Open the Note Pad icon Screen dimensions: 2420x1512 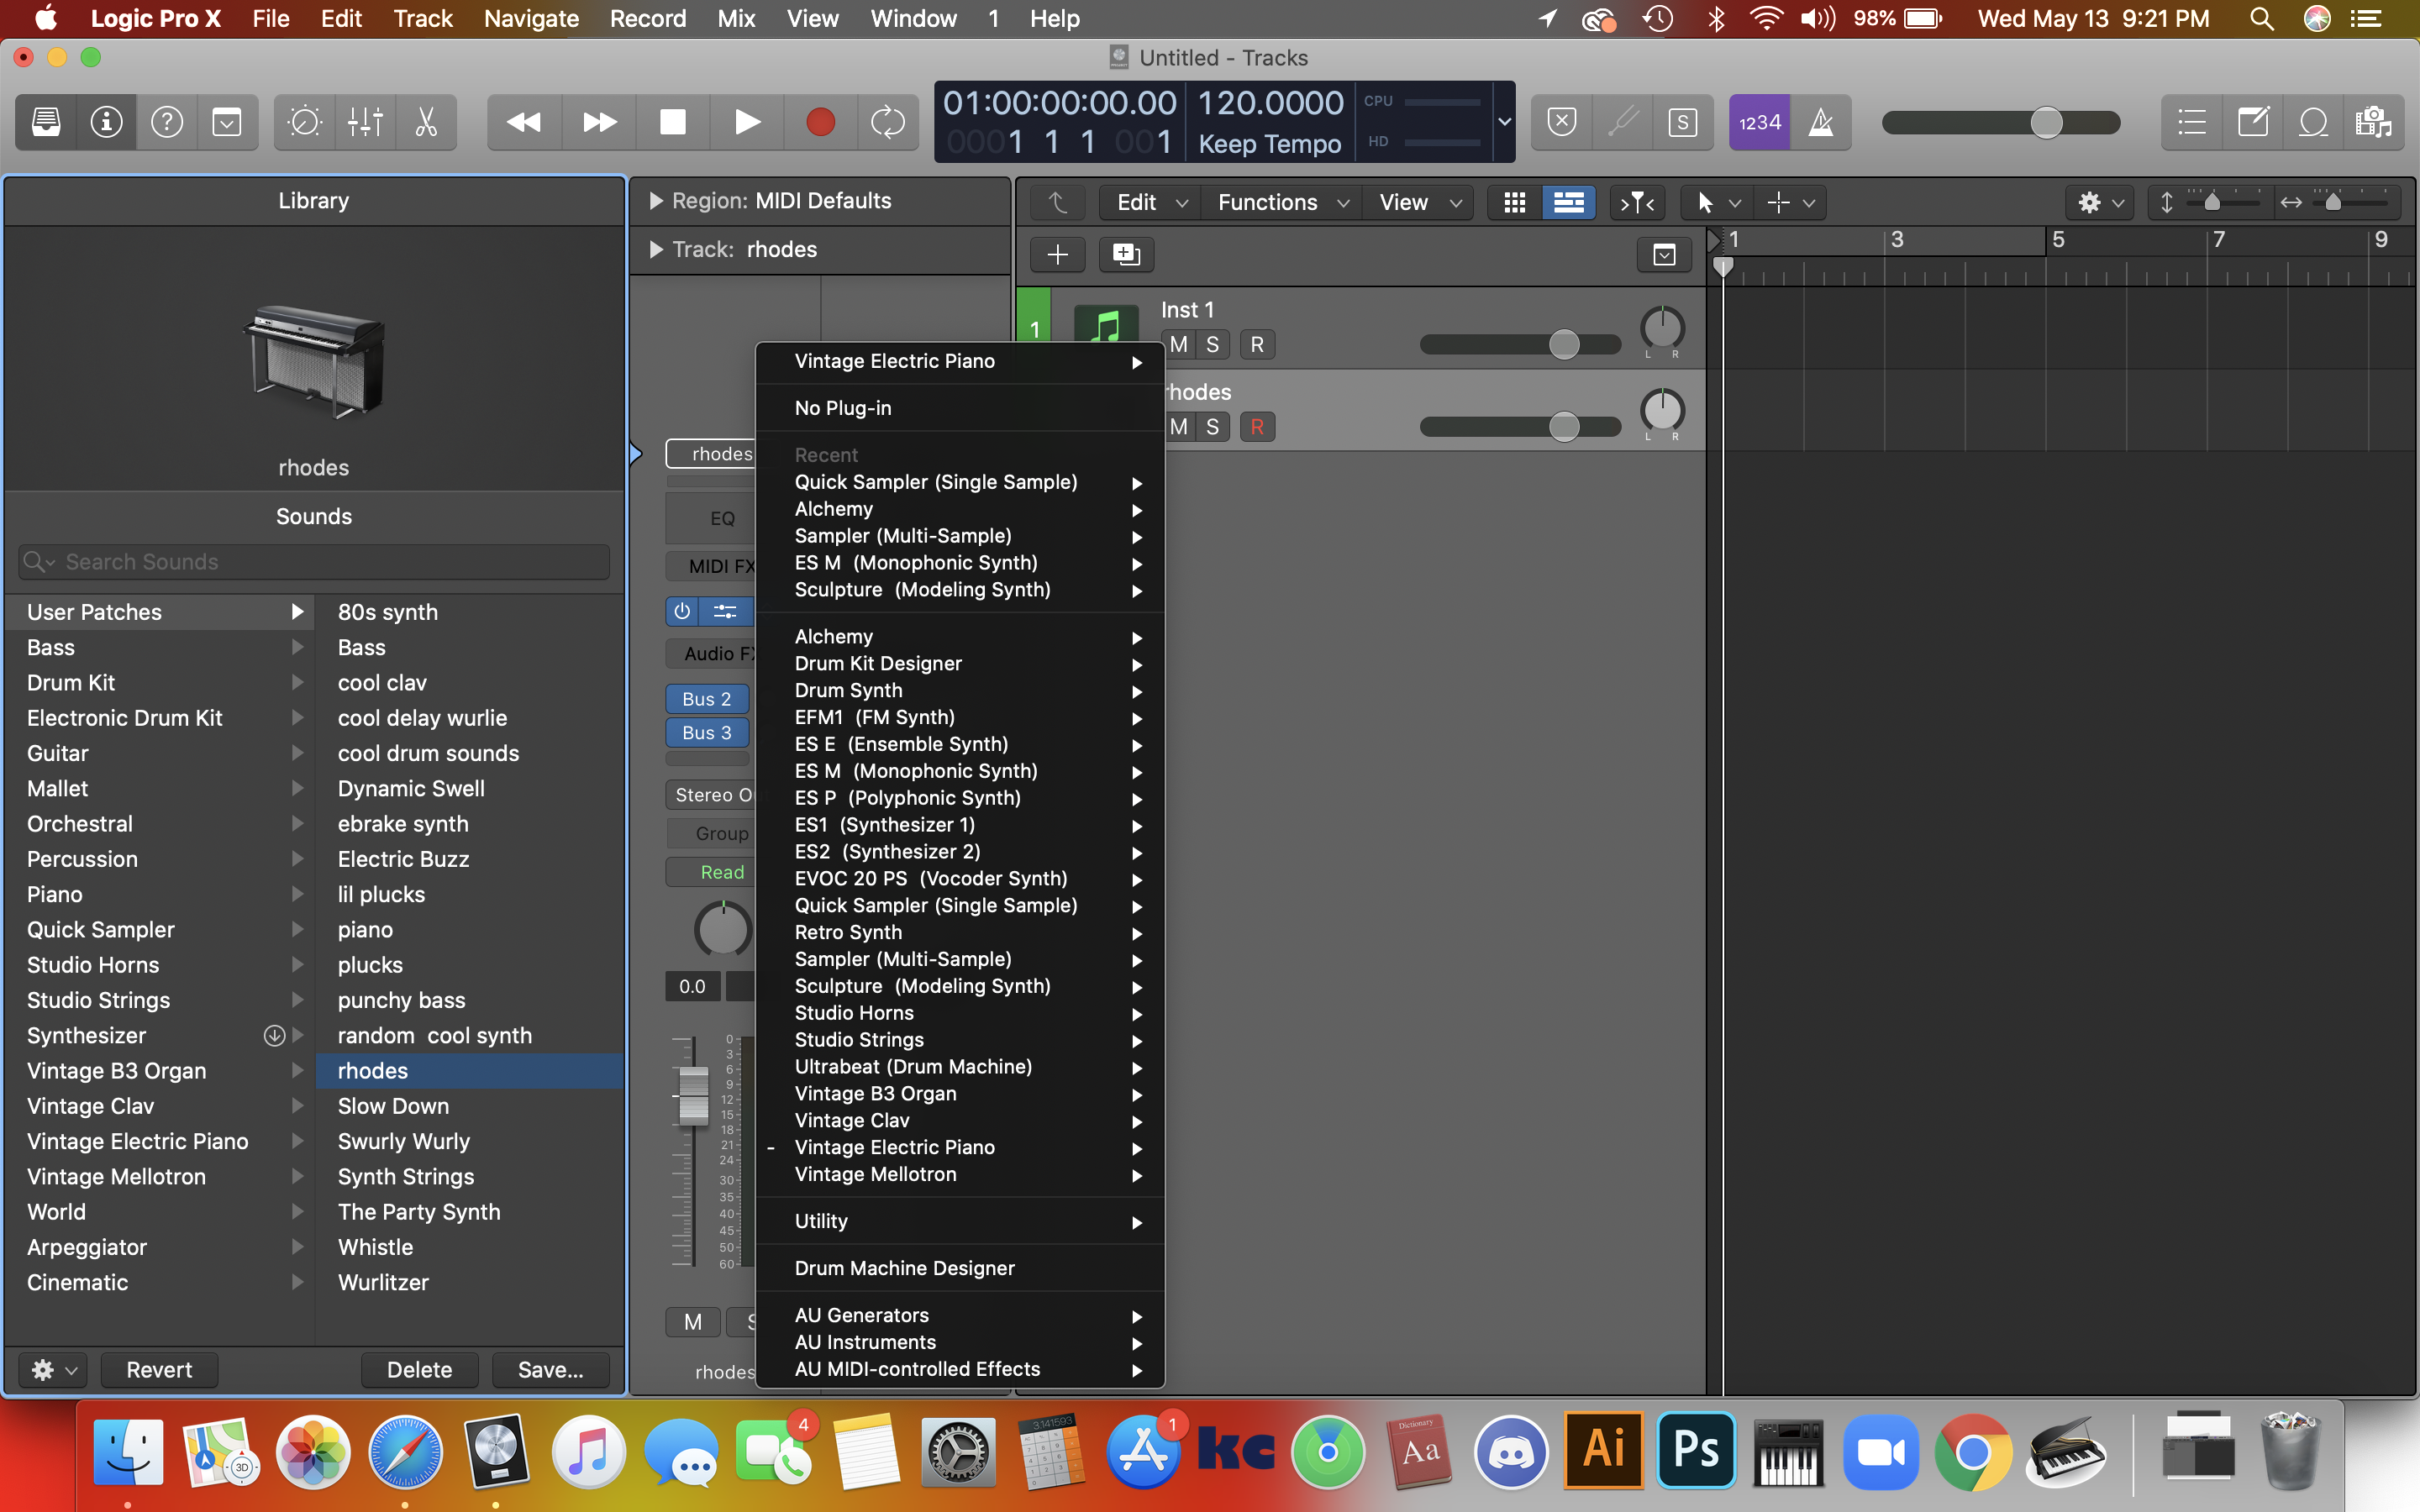[x=2253, y=122]
